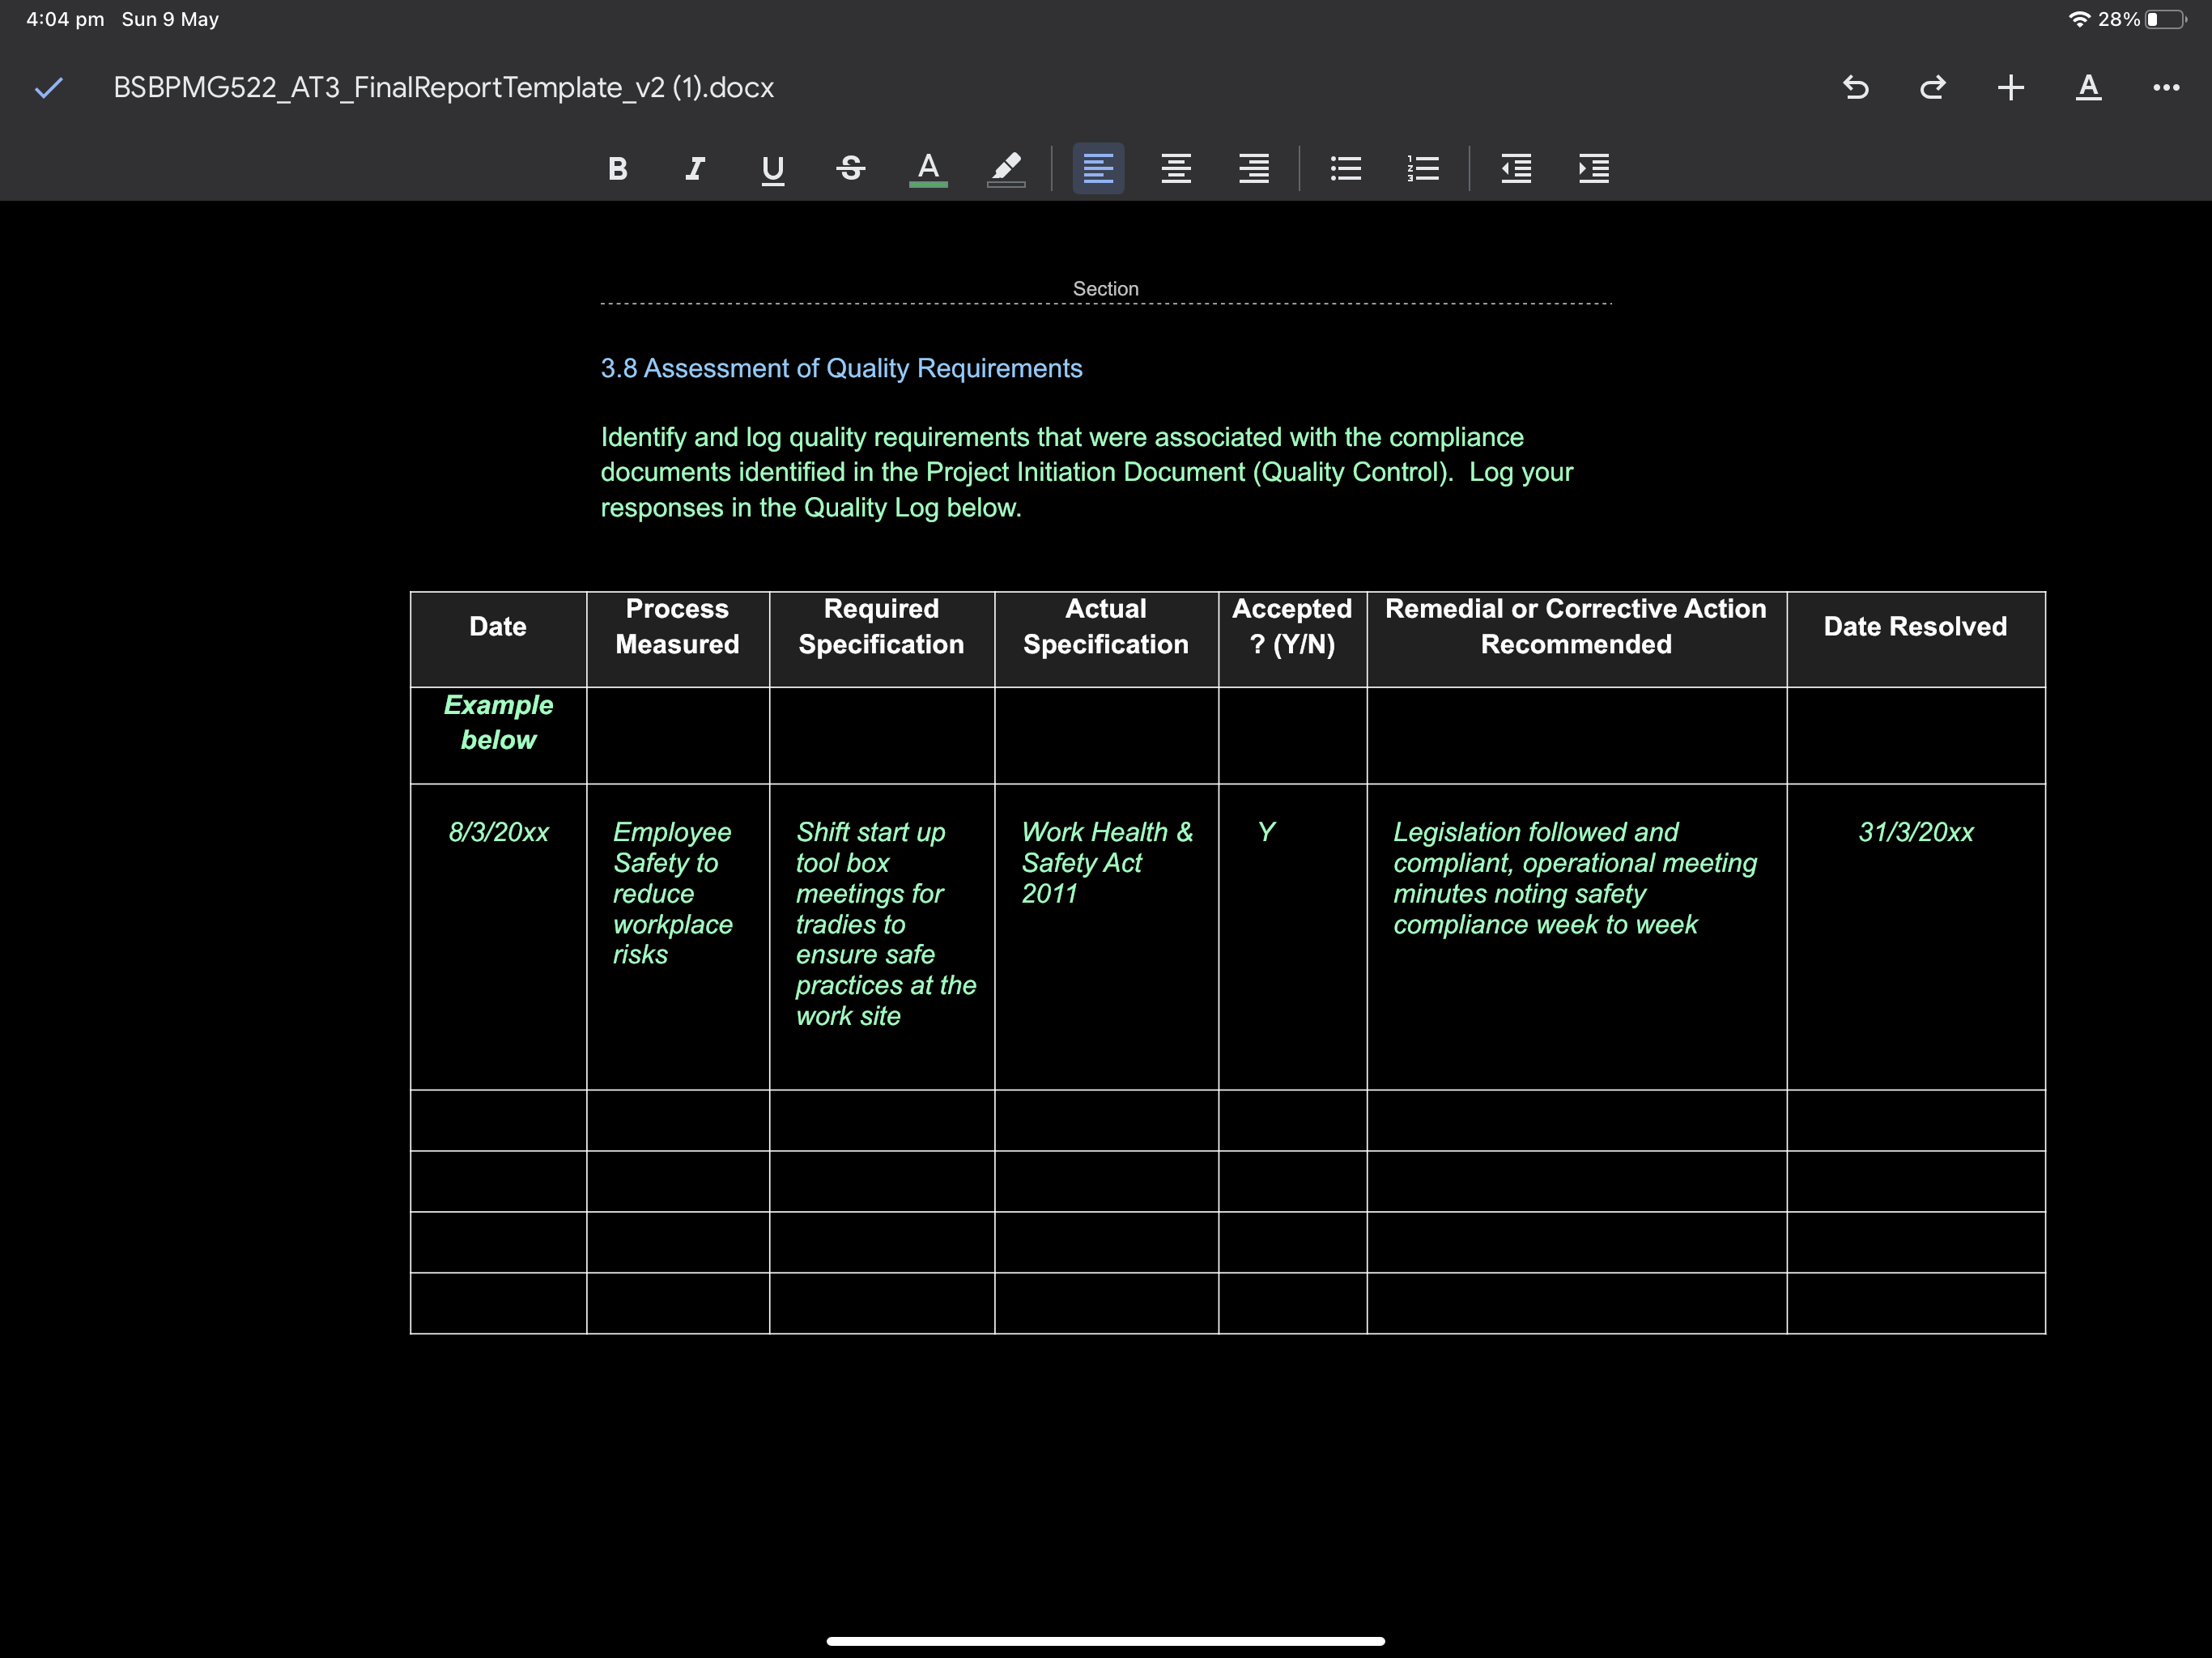The width and height of the screenshot is (2212, 1658).
Task: Undo the last edit
Action: pos(1855,88)
